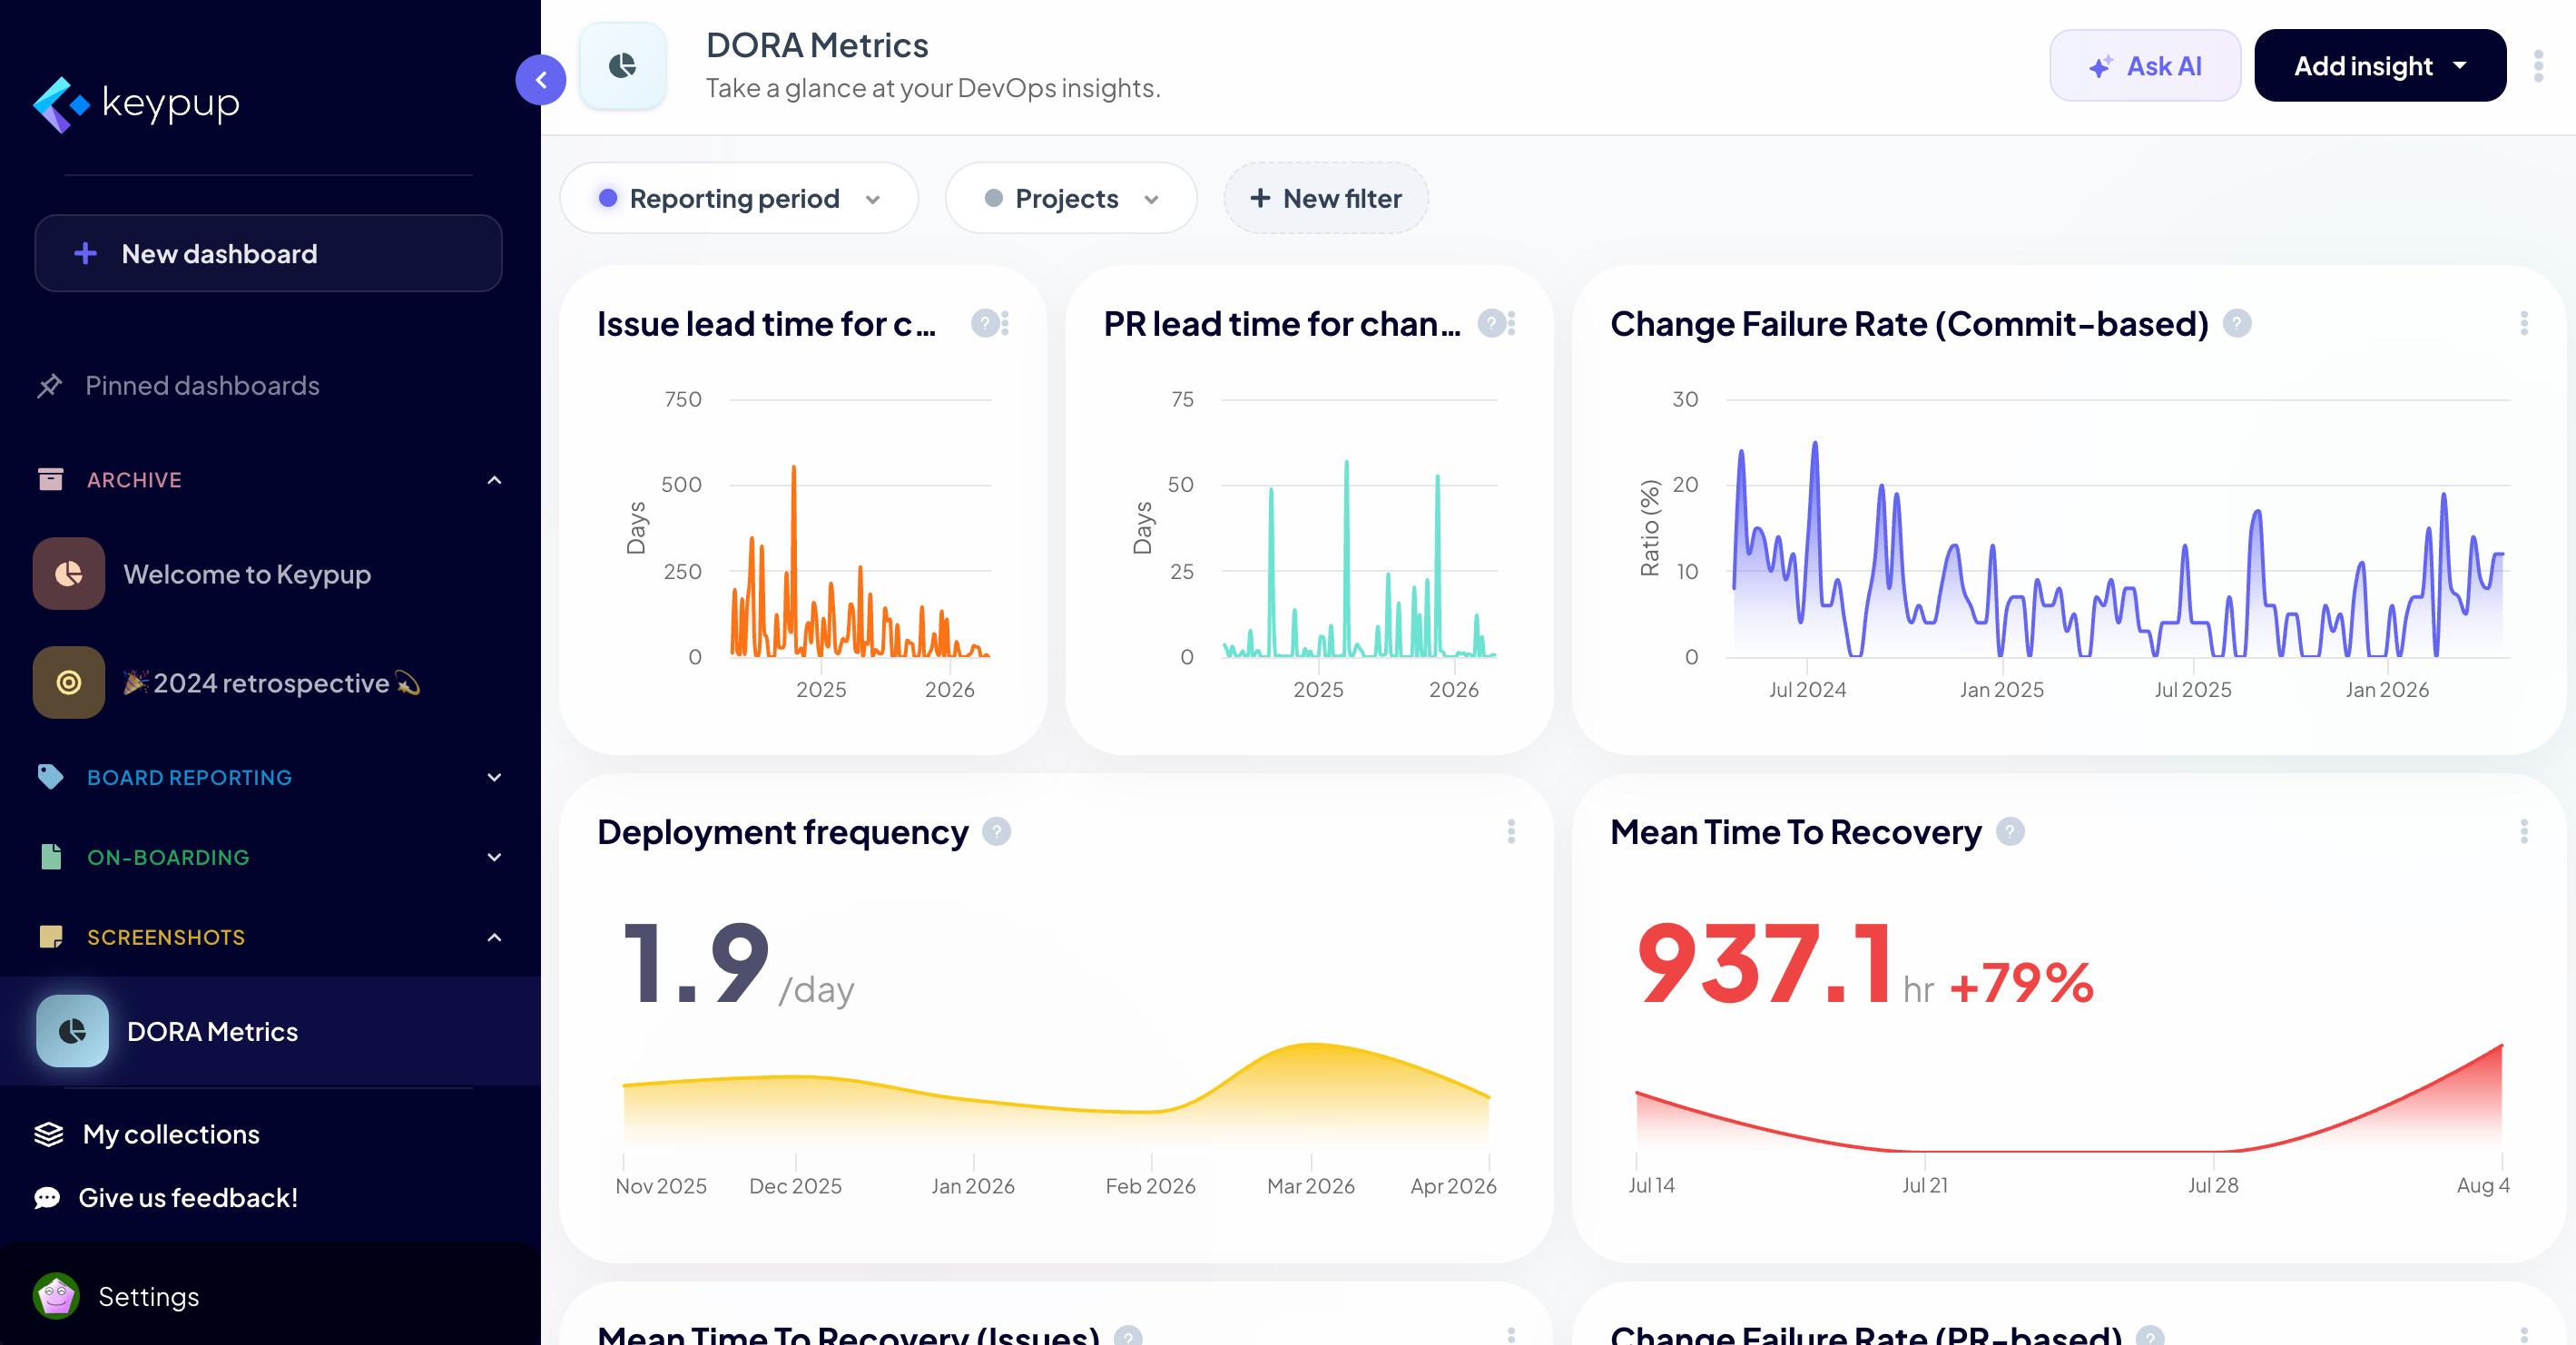Click the Issue lead time orange chart
Viewport: 2576px width, 1345px height.
click(860, 560)
